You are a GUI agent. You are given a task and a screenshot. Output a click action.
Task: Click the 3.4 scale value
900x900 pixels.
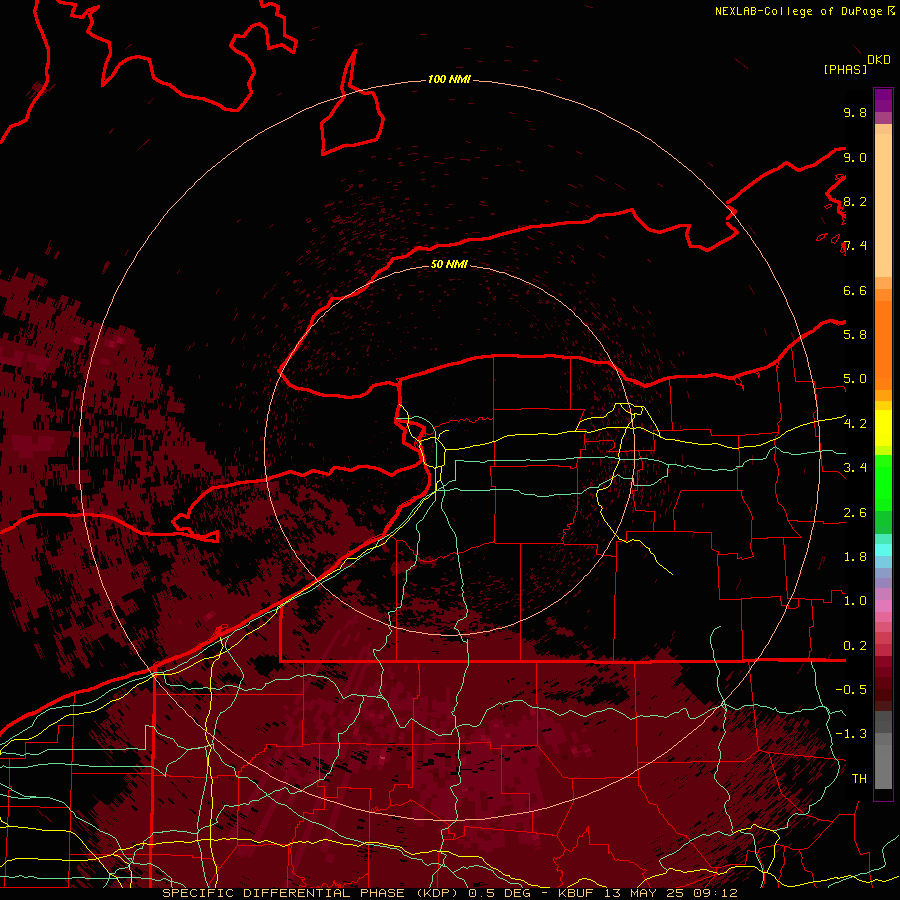click(855, 468)
